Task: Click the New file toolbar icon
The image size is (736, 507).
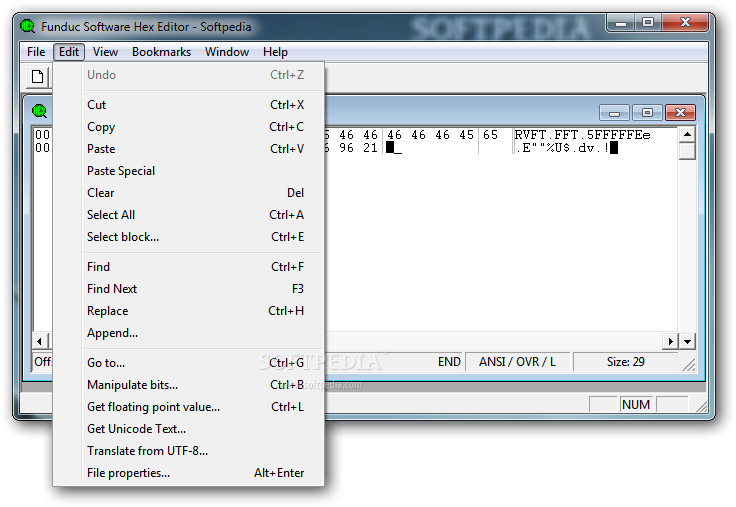Action: (38, 77)
